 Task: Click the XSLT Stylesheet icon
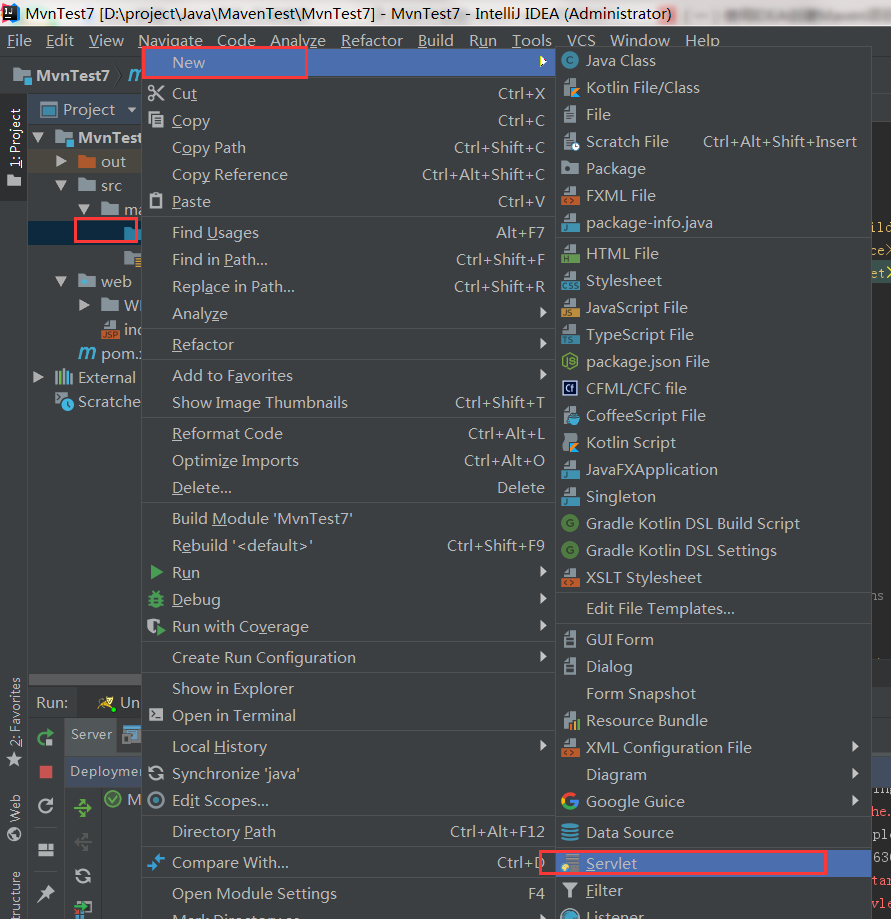570,577
